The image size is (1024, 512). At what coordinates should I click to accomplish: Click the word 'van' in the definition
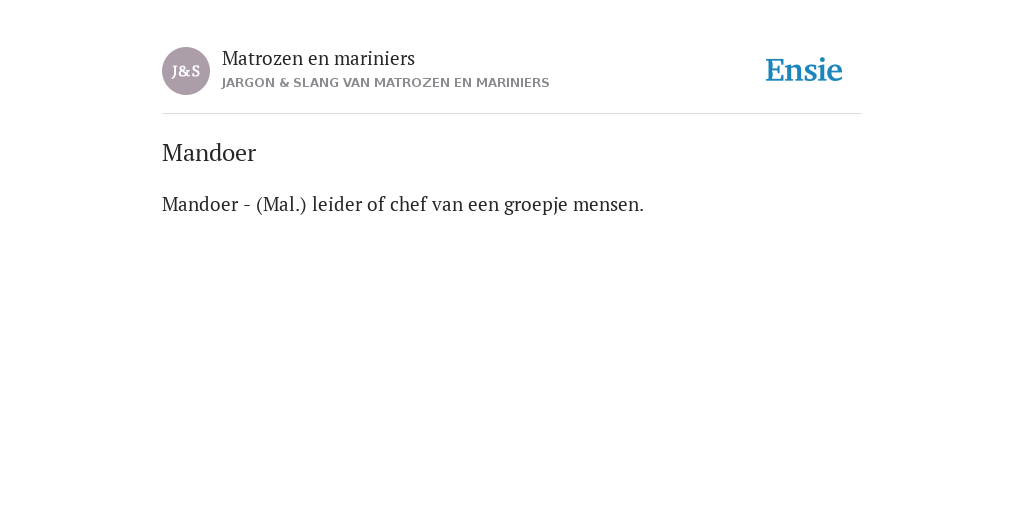[x=447, y=205]
